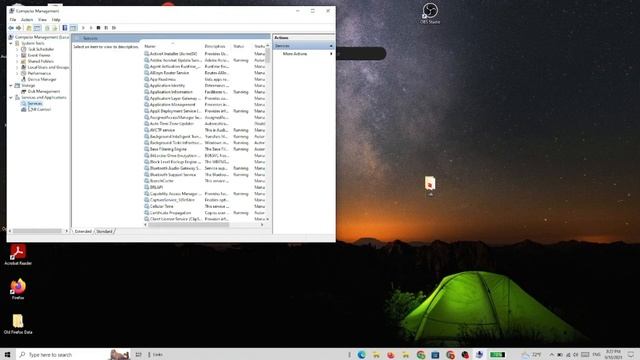Select the AVCTP service row
This screenshot has height=360, width=640.
pyautogui.click(x=205, y=130)
